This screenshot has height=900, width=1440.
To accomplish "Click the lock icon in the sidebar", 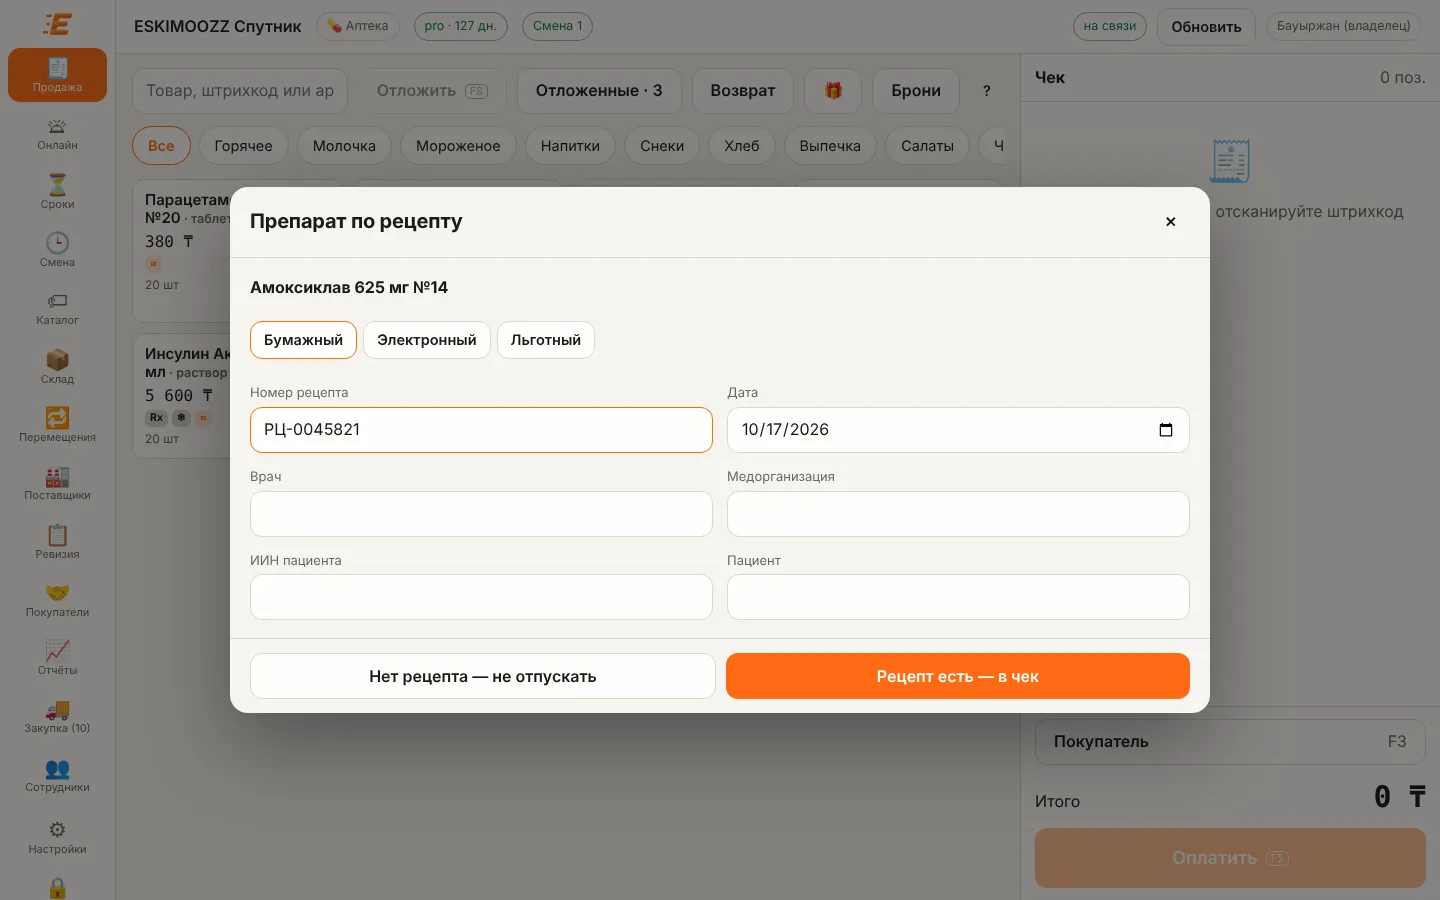I will point(57,888).
